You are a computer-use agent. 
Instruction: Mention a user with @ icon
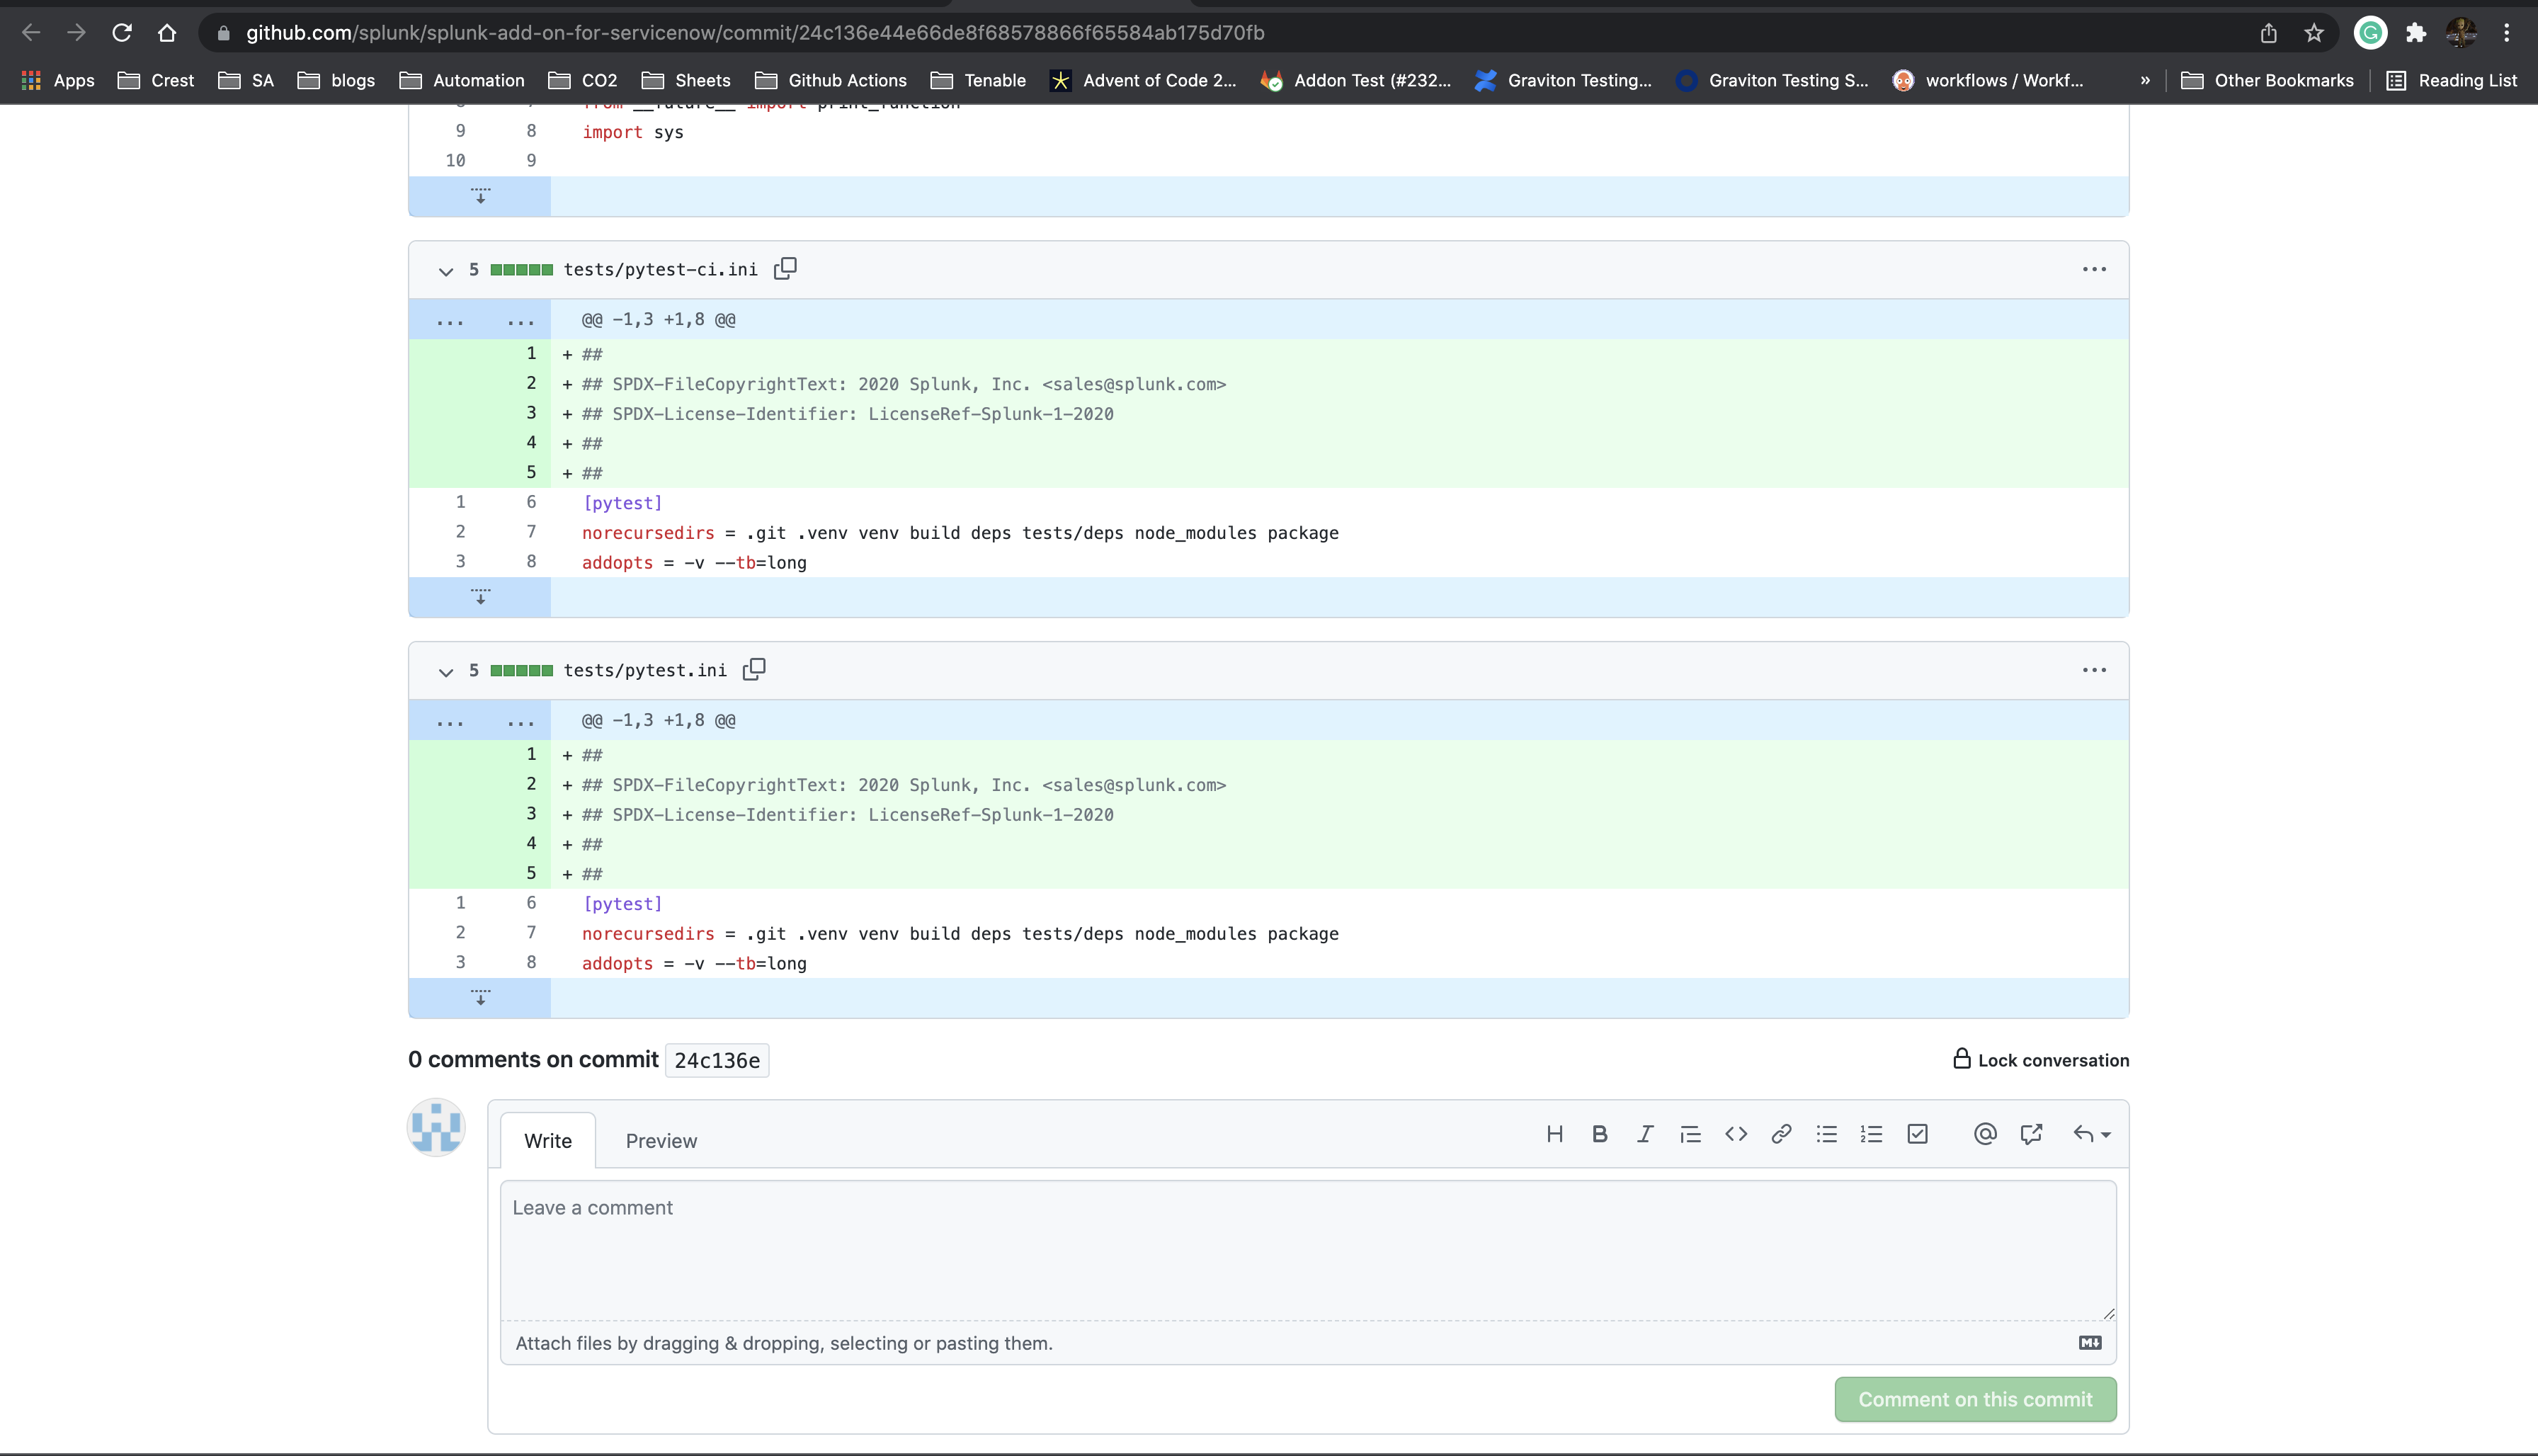point(1985,1134)
